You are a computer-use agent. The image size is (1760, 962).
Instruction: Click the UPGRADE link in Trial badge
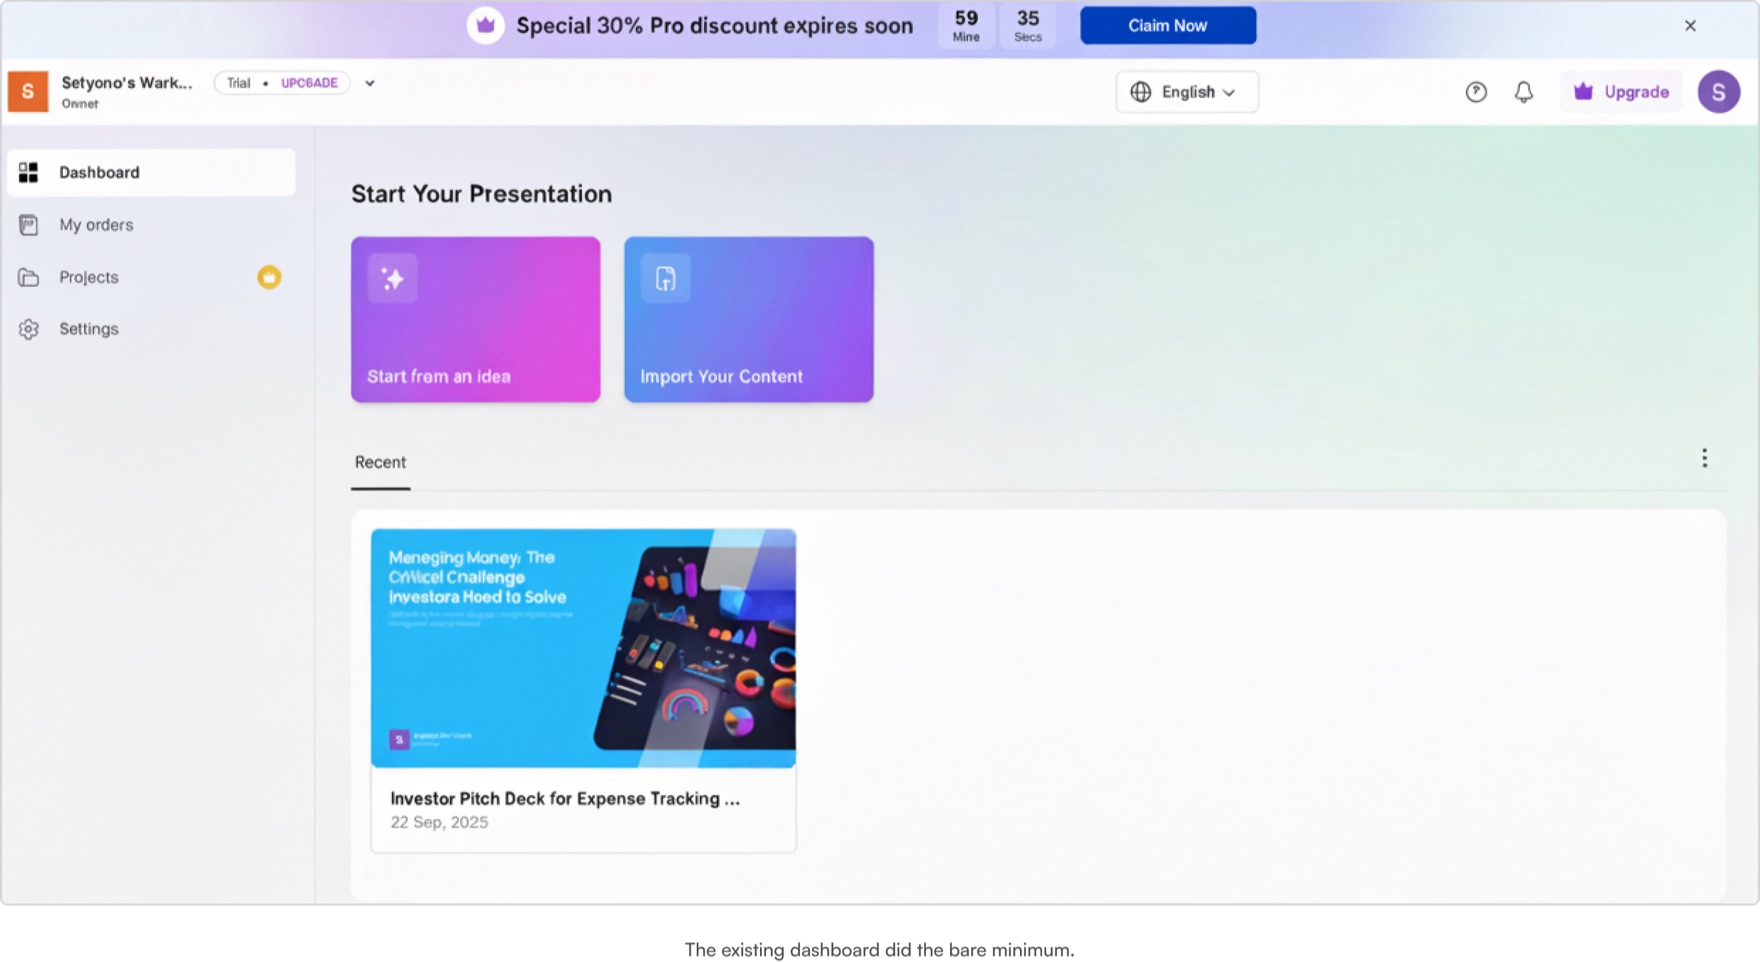[309, 83]
